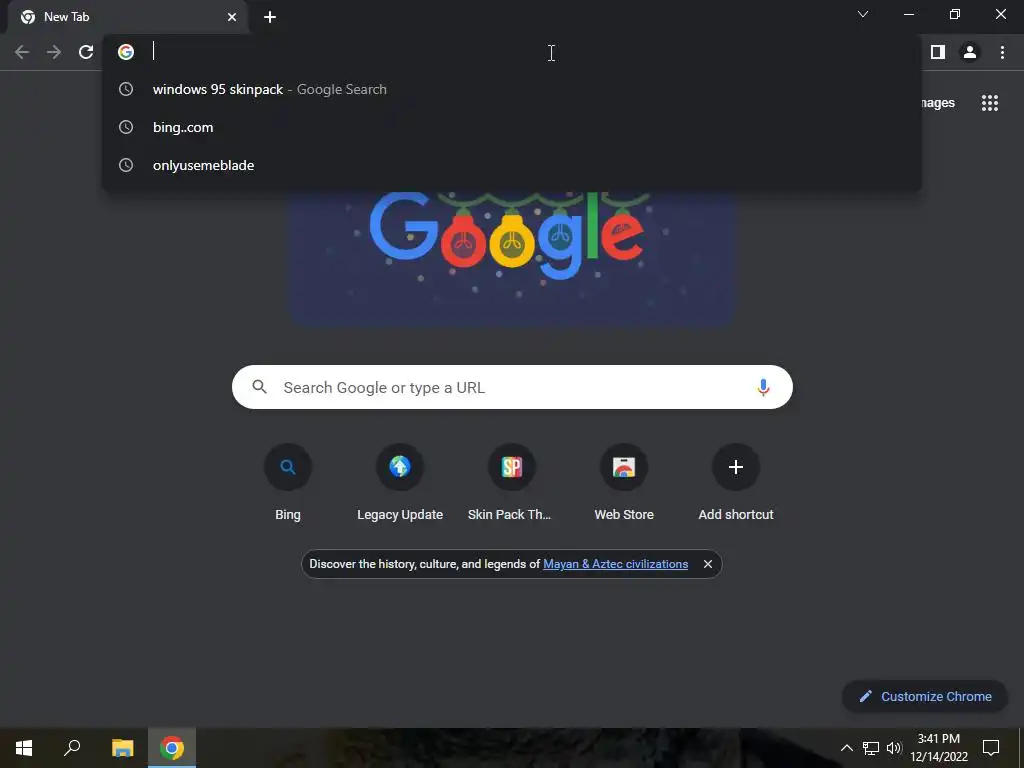Click the Google holiday doodle

pyautogui.click(x=512, y=258)
